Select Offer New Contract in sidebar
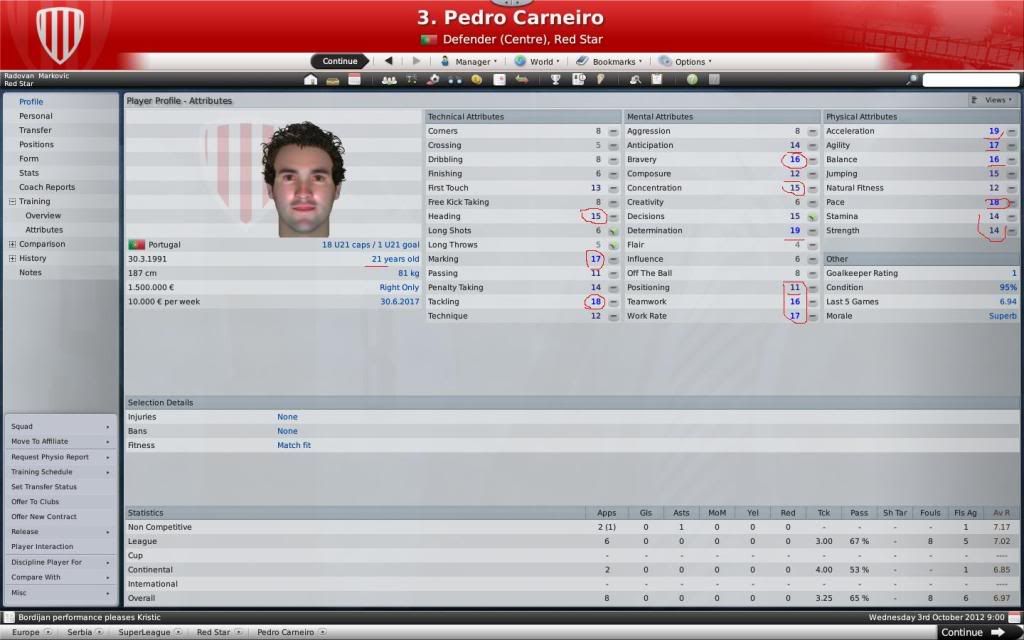The image size is (1024, 640). click(44, 517)
